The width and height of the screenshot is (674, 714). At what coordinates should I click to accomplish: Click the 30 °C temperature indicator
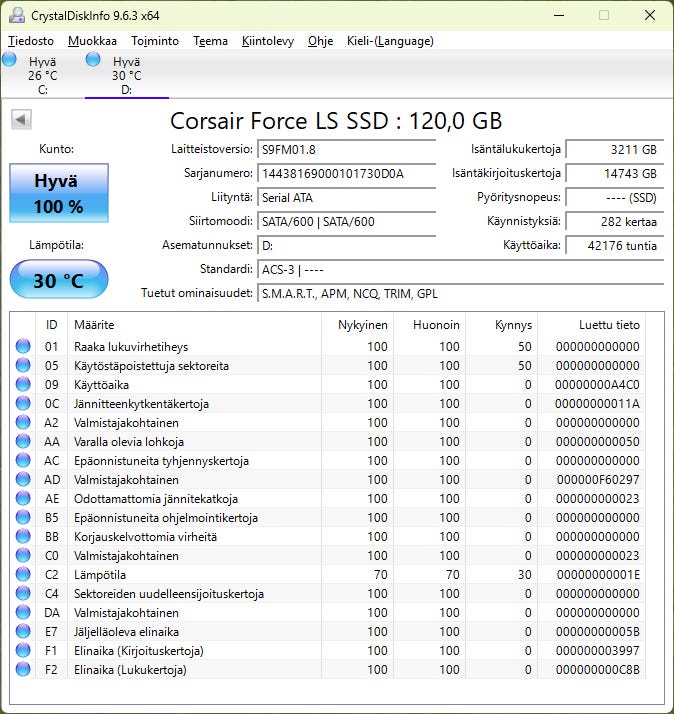pos(59,280)
